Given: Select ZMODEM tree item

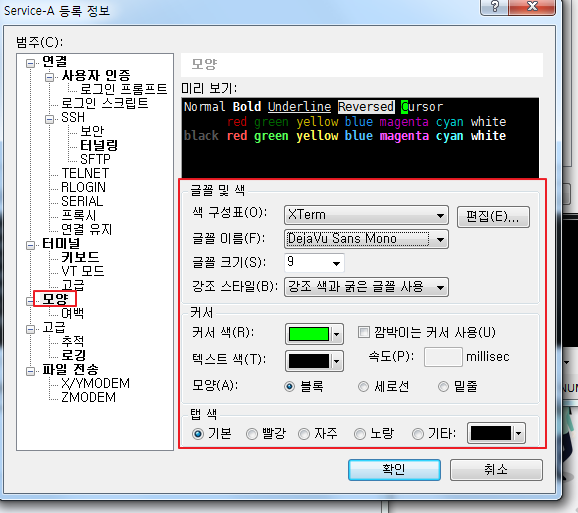Looking at the screenshot, I should [x=88, y=397].
